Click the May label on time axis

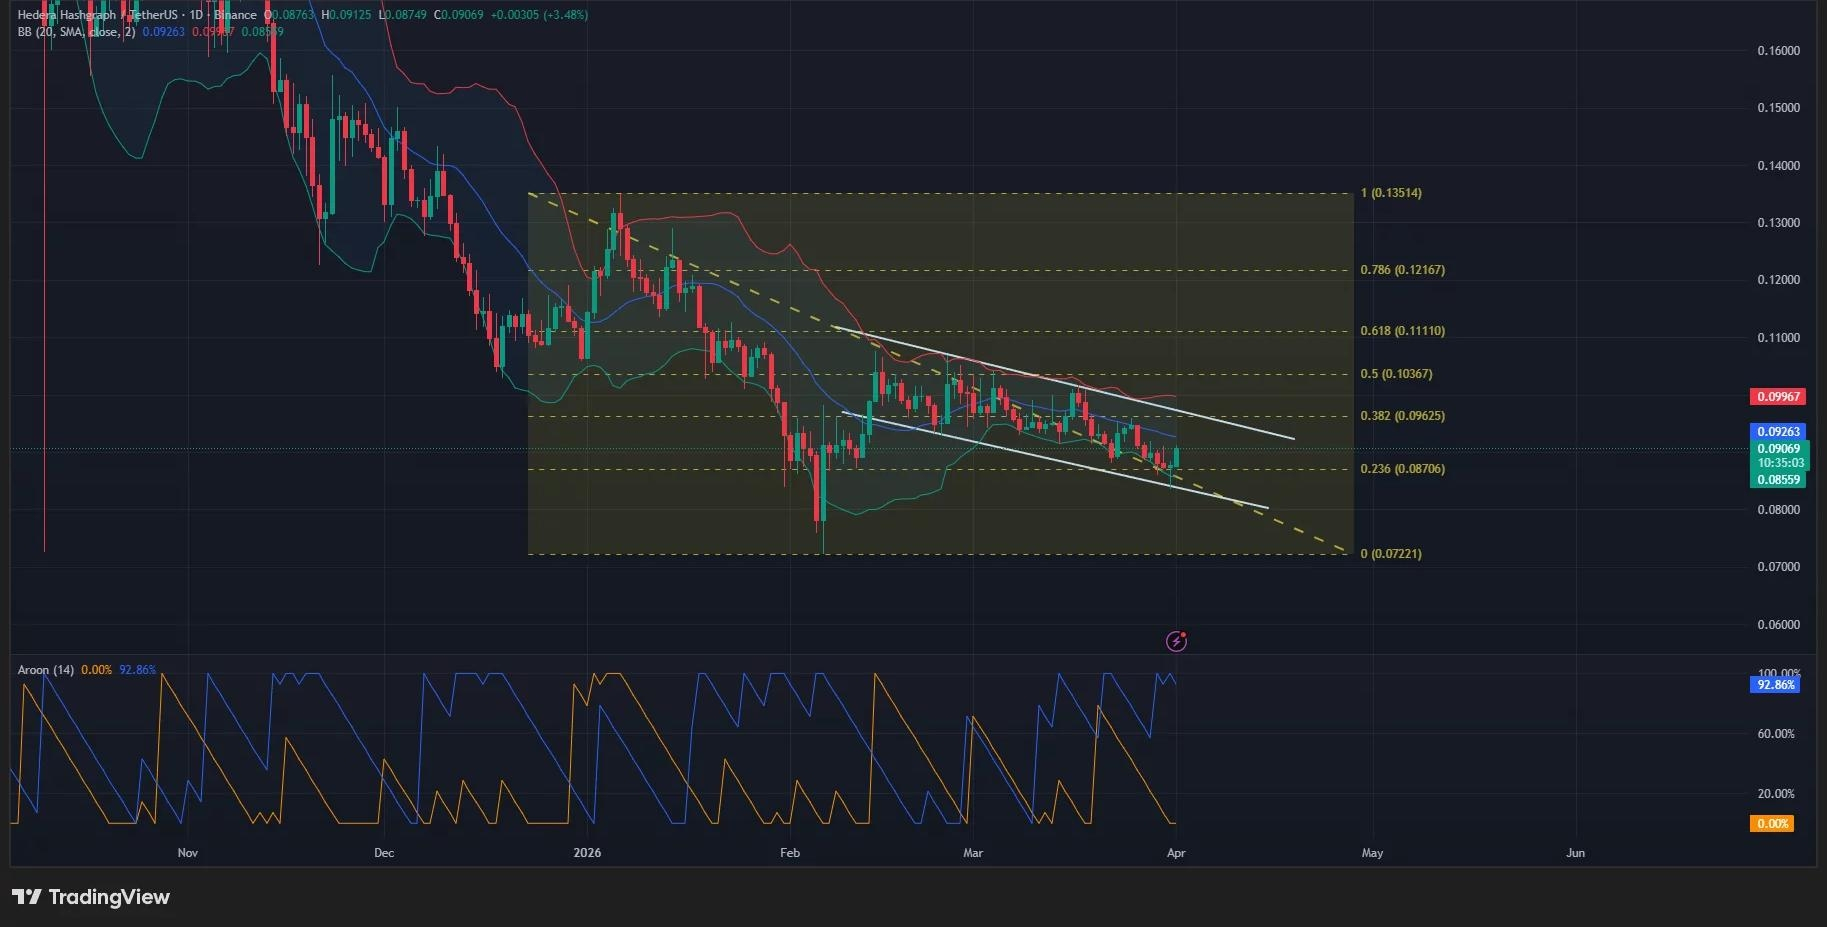[1372, 853]
